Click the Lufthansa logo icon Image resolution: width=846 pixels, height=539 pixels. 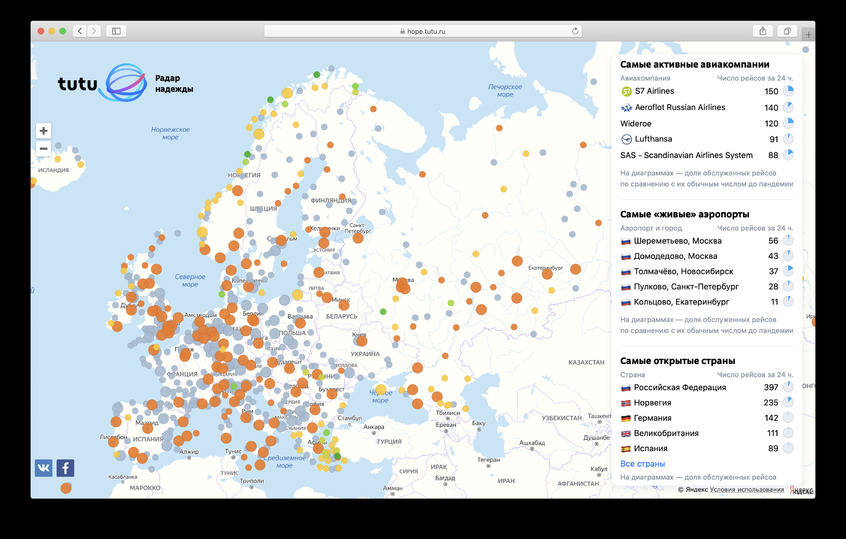pos(626,139)
